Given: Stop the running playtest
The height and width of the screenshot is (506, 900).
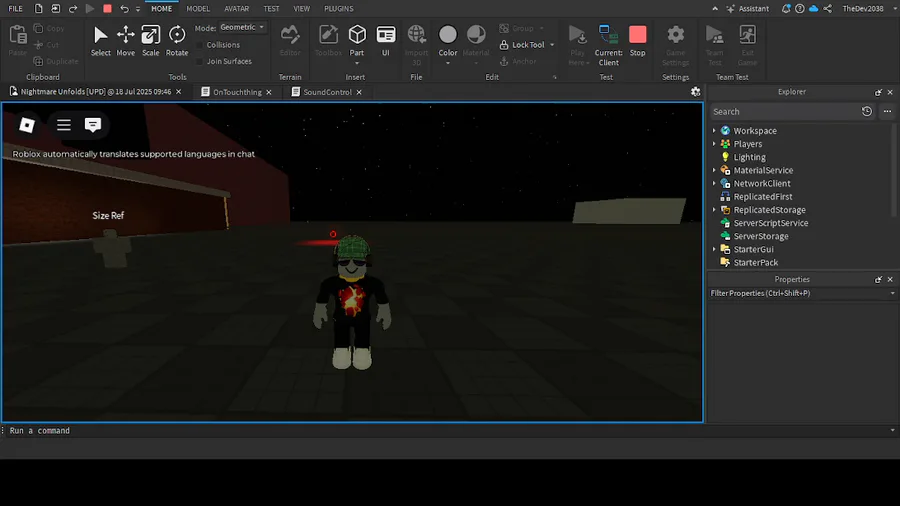Looking at the screenshot, I should 638,41.
